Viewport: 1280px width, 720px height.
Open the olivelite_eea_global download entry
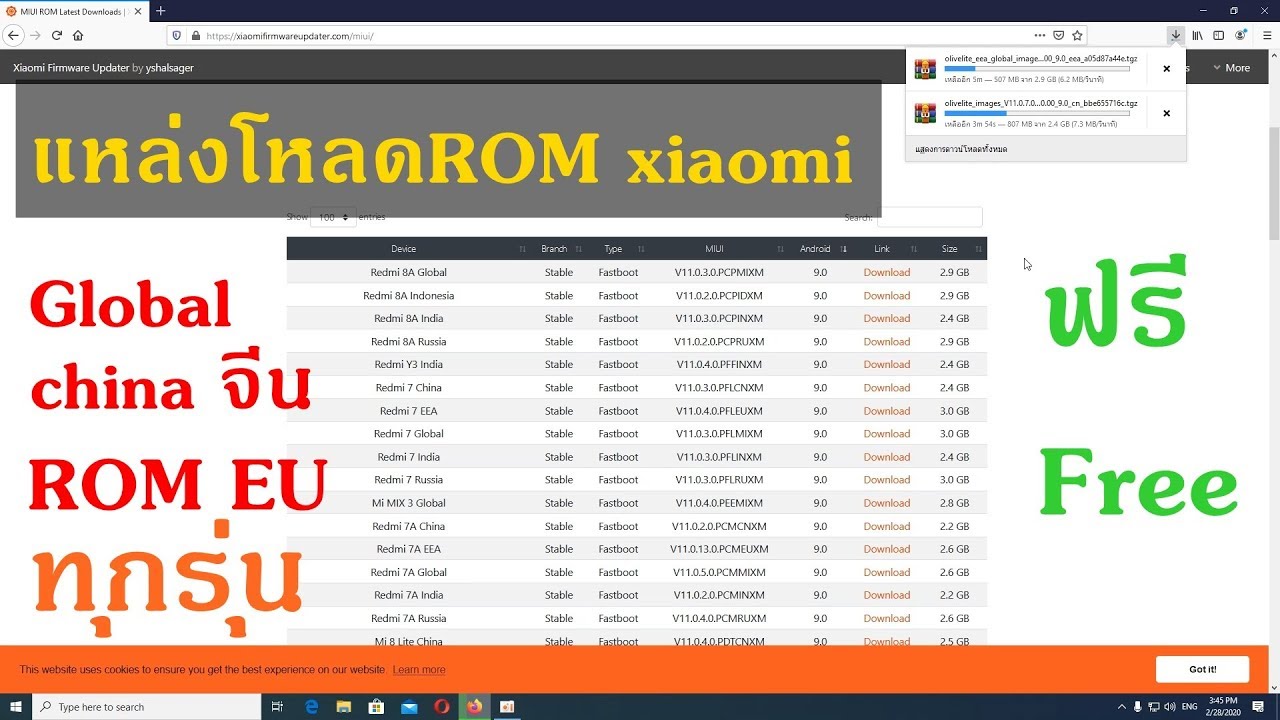[x=1028, y=69]
